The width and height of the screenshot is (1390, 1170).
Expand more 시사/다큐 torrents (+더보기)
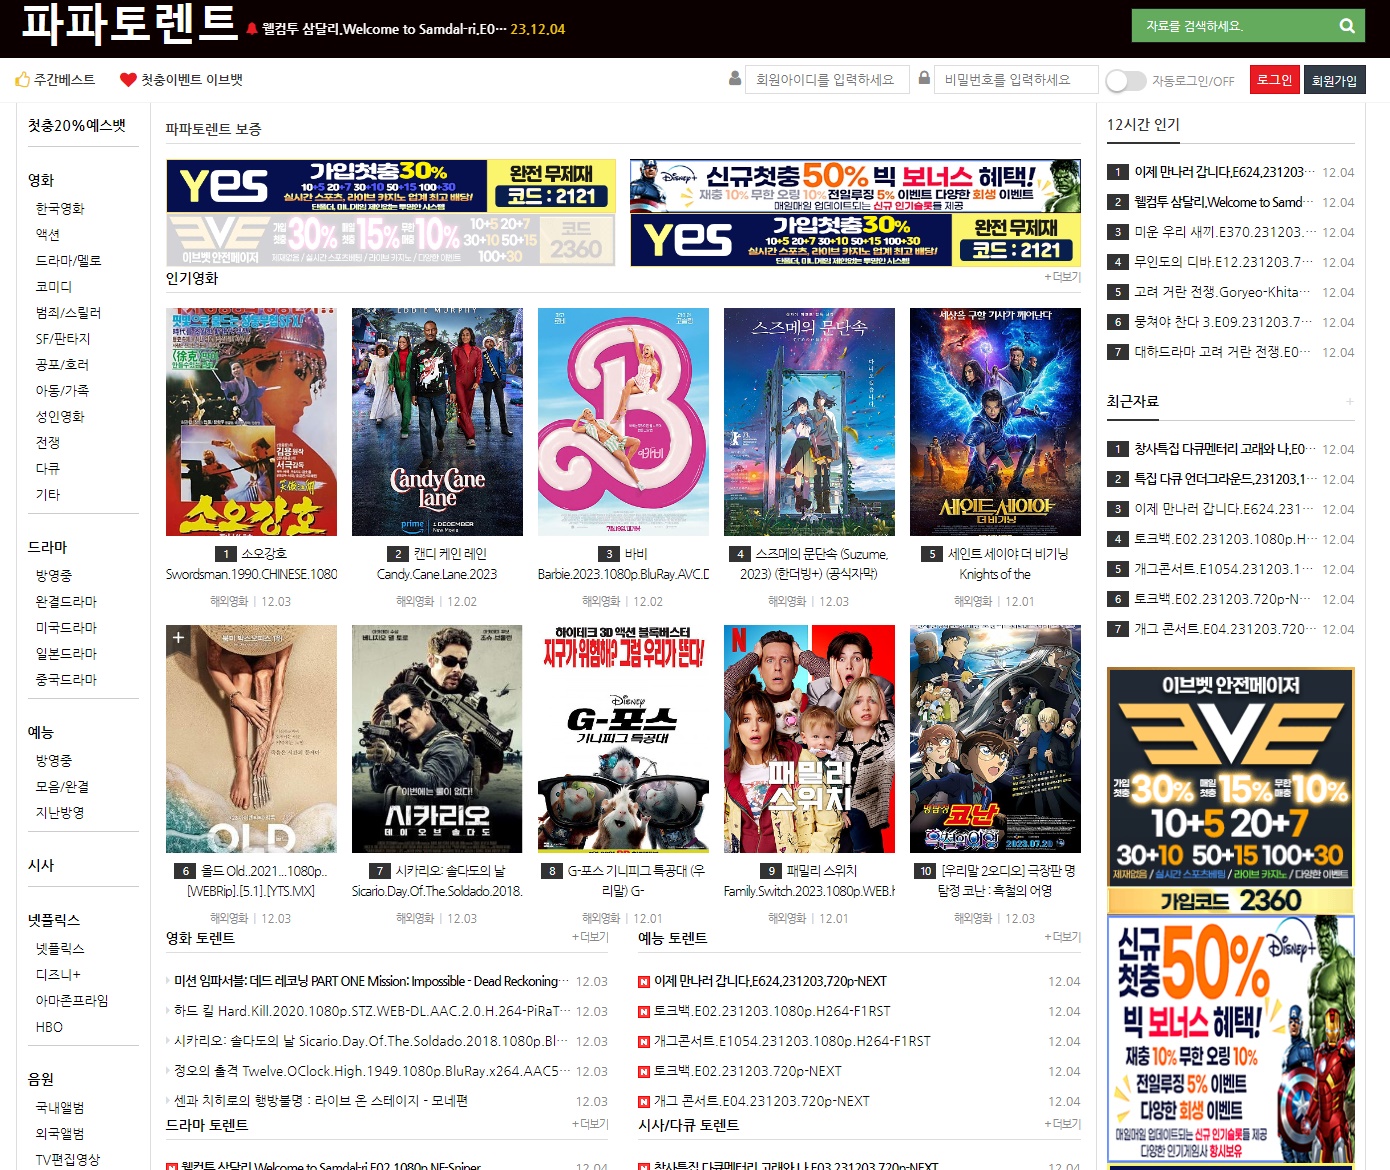click(x=1062, y=1124)
